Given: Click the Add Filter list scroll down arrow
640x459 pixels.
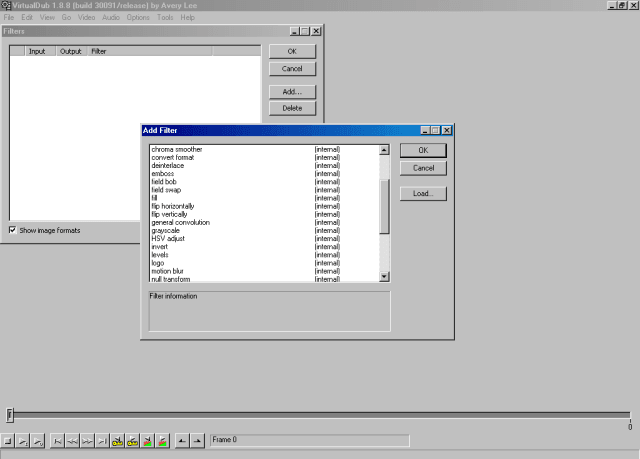Looking at the screenshot, I should (x=384, y=277).
